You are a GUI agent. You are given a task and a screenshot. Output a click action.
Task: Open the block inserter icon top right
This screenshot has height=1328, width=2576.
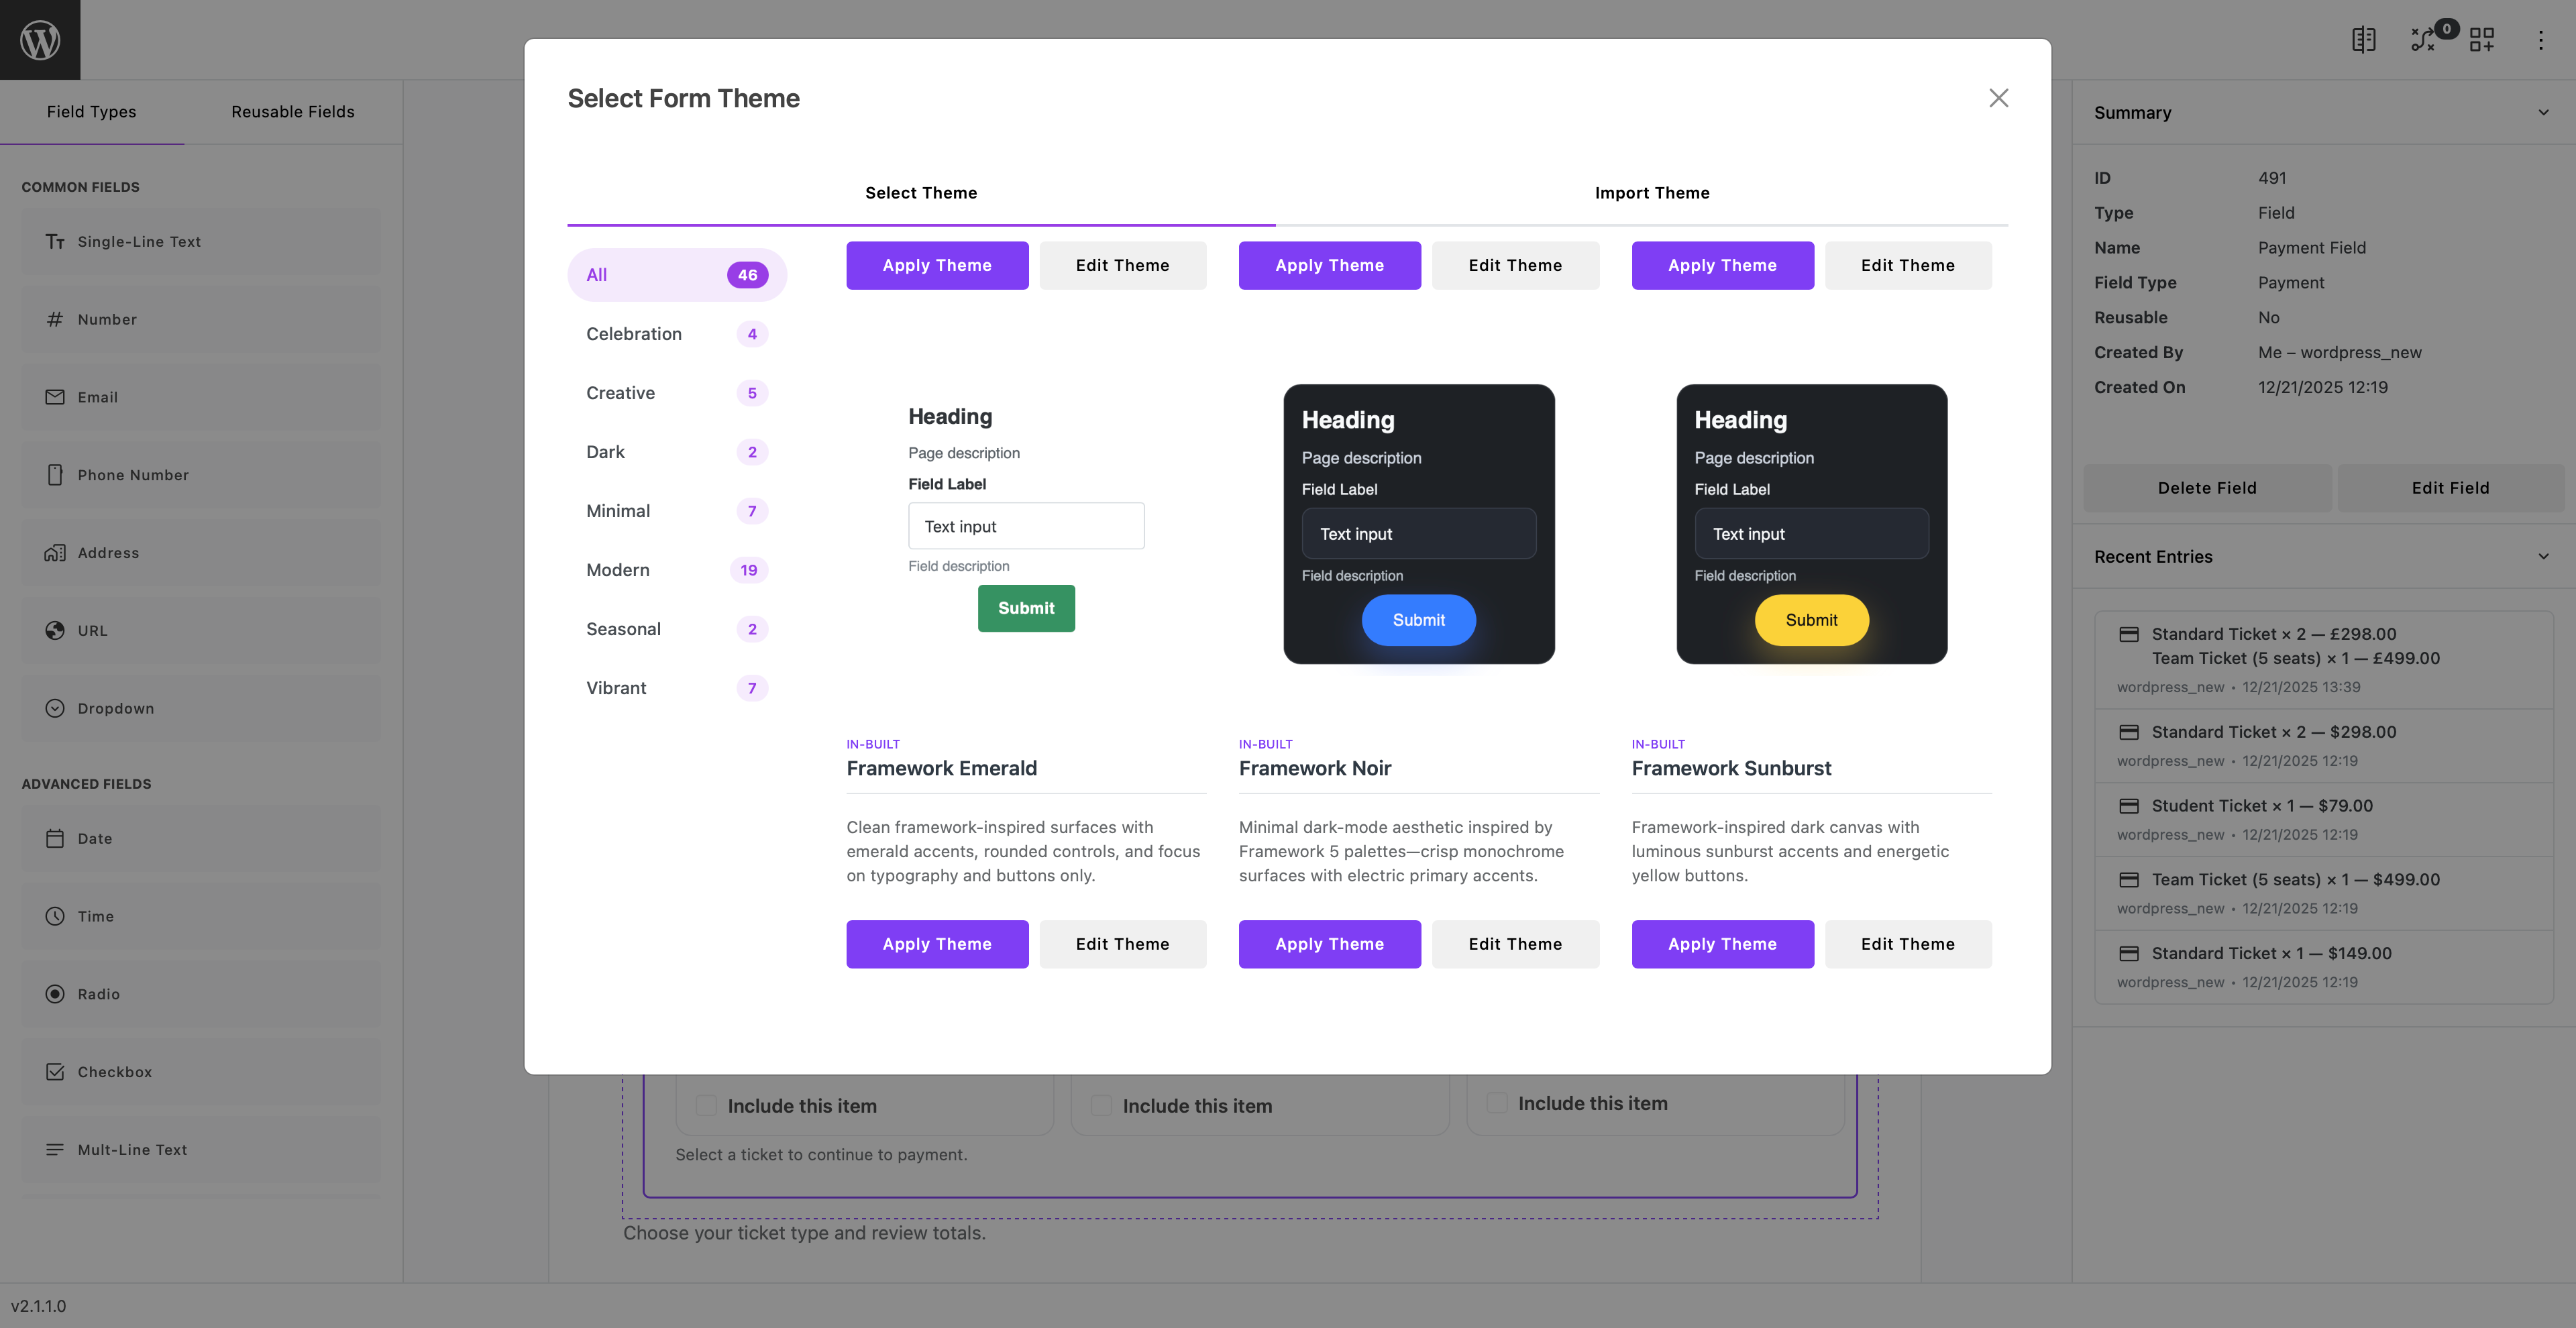[2482, 39]
